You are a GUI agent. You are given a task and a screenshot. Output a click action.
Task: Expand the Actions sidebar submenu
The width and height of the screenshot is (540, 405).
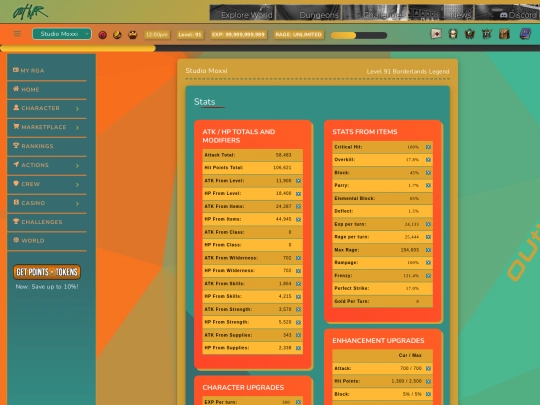click(77, 166)
